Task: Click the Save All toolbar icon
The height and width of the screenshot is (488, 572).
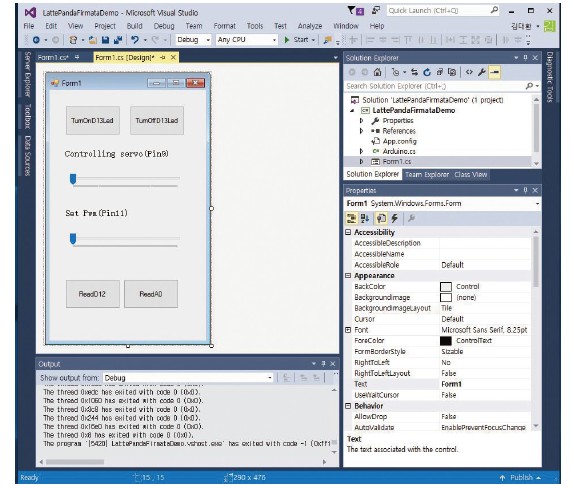Action: click(x=118, y=40)
